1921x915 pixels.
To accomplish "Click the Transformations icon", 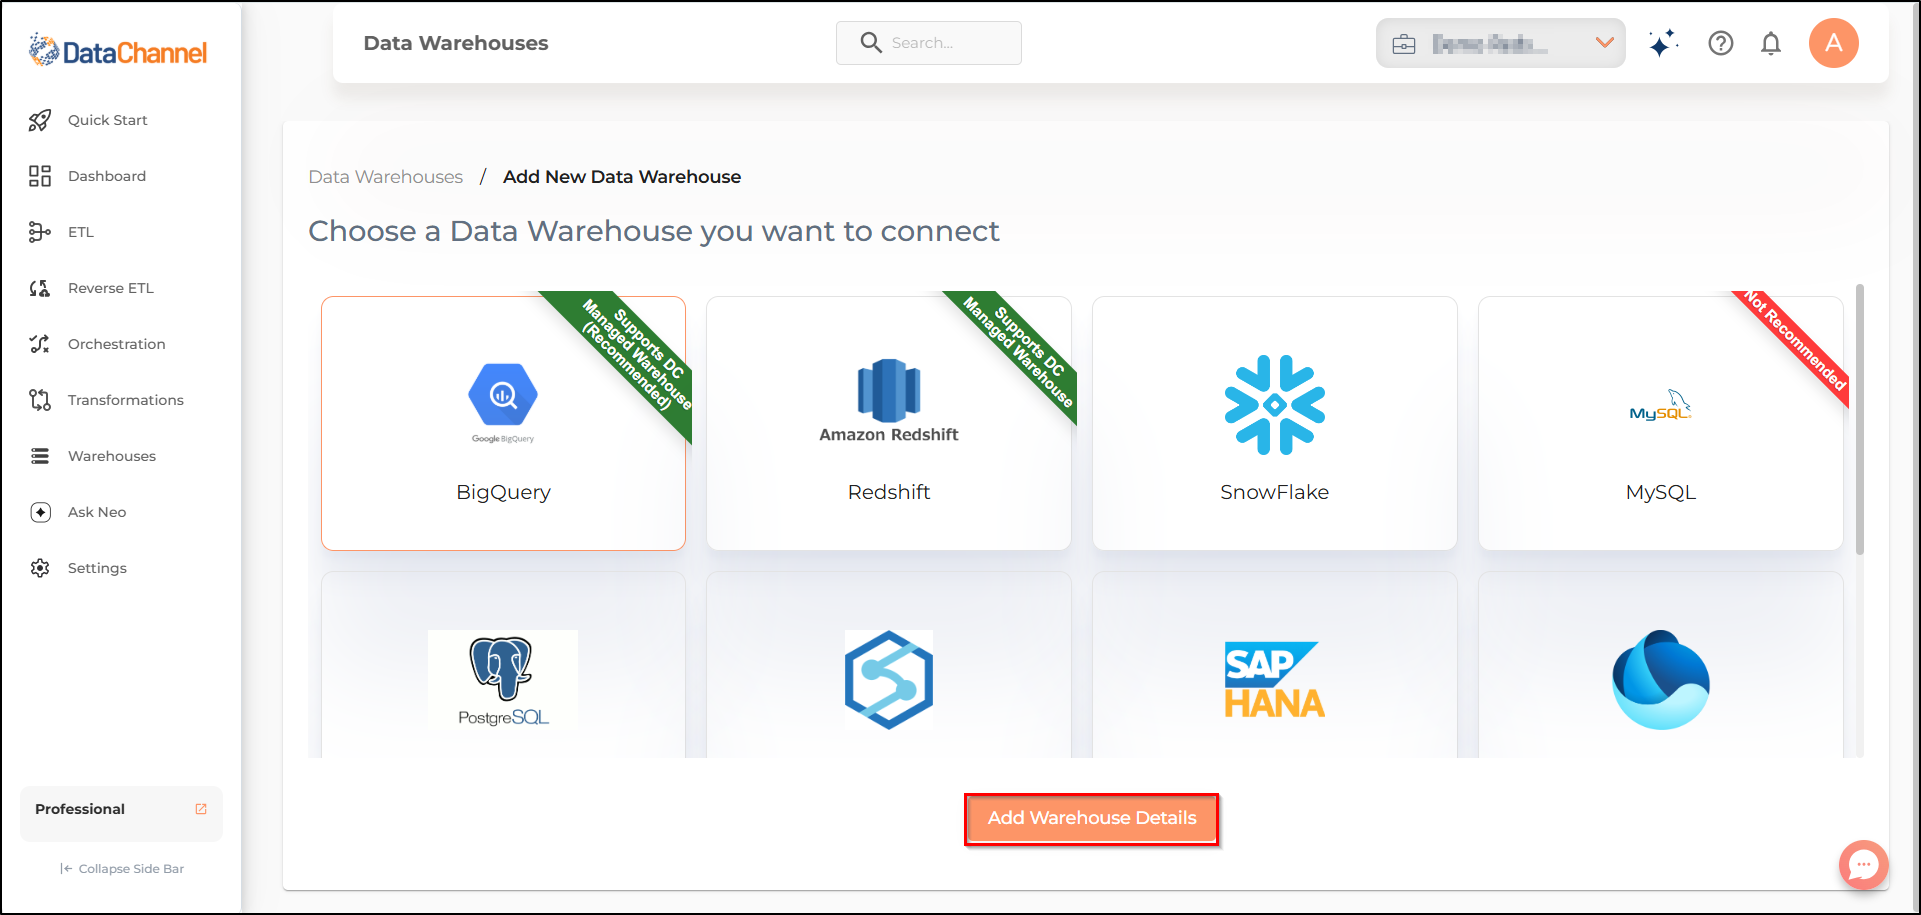I will pos(40,400).
